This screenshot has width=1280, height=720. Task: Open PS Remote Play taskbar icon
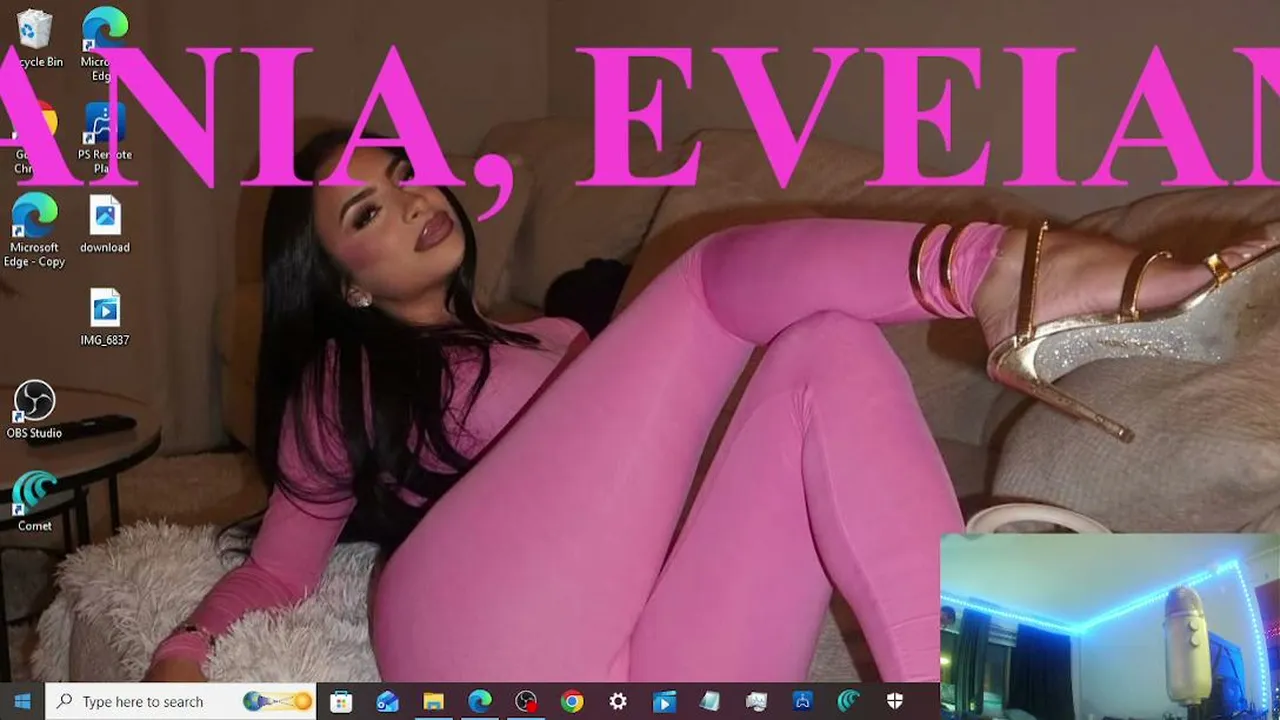[x=803, y=701]
